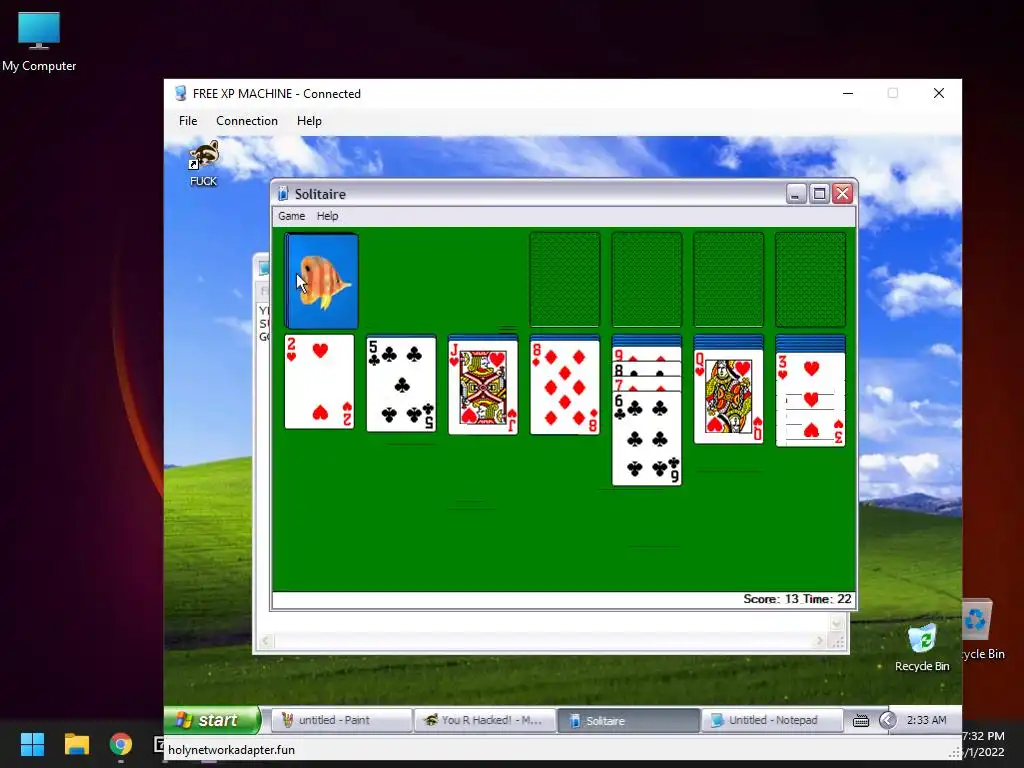Click the second empty foundation slot
1024x768 pixels.
[x=647, y=280]
